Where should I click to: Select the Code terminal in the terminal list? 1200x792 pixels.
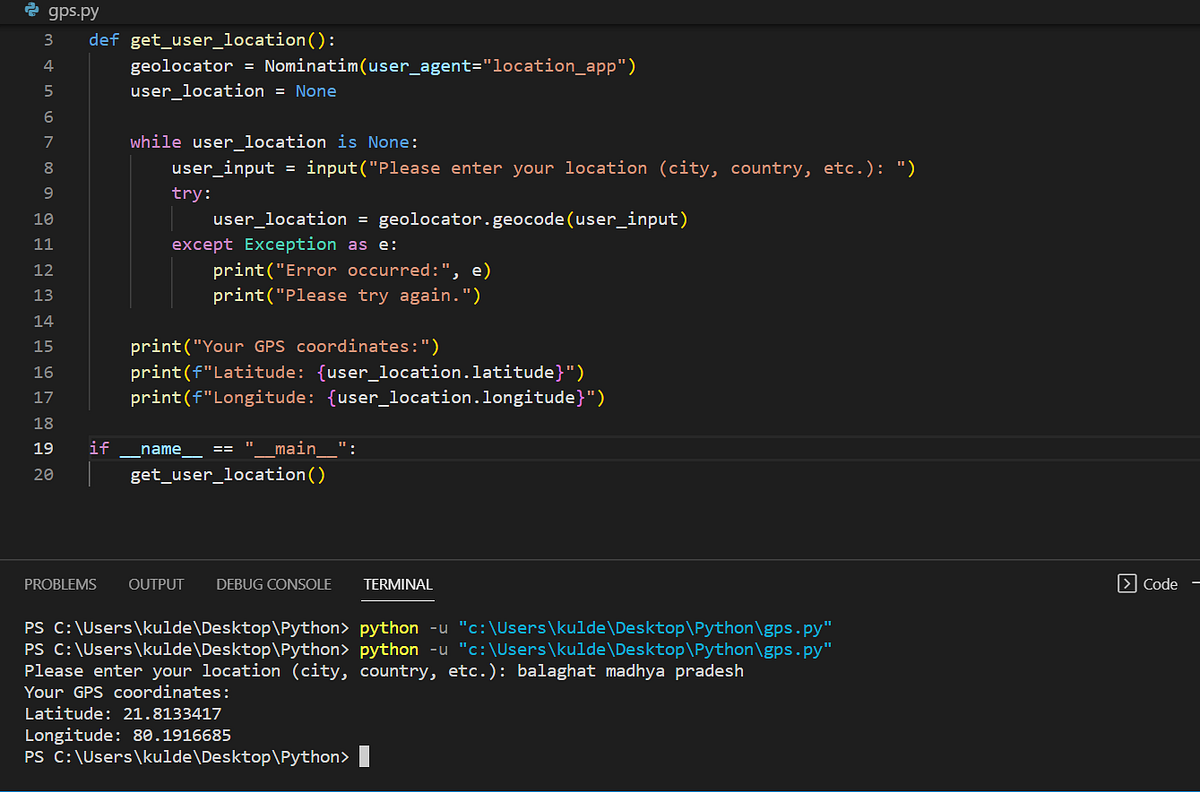click(1160, 583)
